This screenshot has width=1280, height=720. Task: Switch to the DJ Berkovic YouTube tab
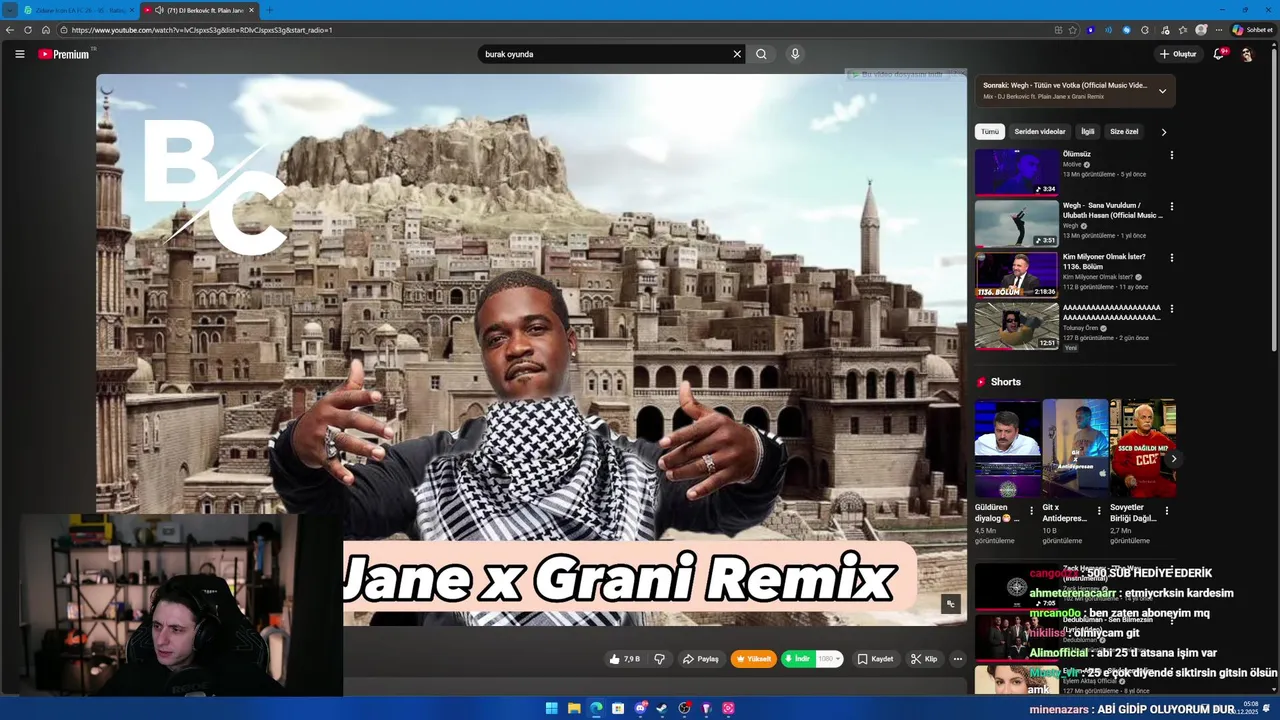click(198, 10)
